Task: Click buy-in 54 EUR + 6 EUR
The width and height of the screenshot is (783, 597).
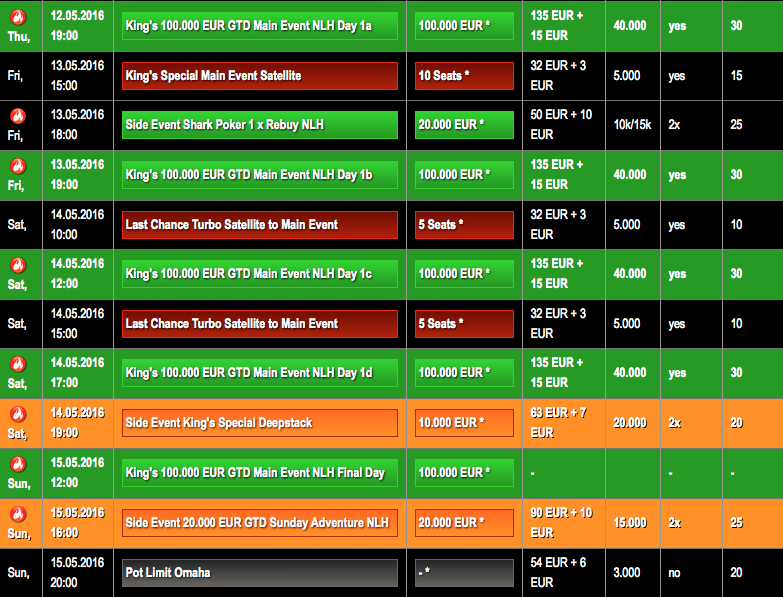Action: tap(558, 573)
